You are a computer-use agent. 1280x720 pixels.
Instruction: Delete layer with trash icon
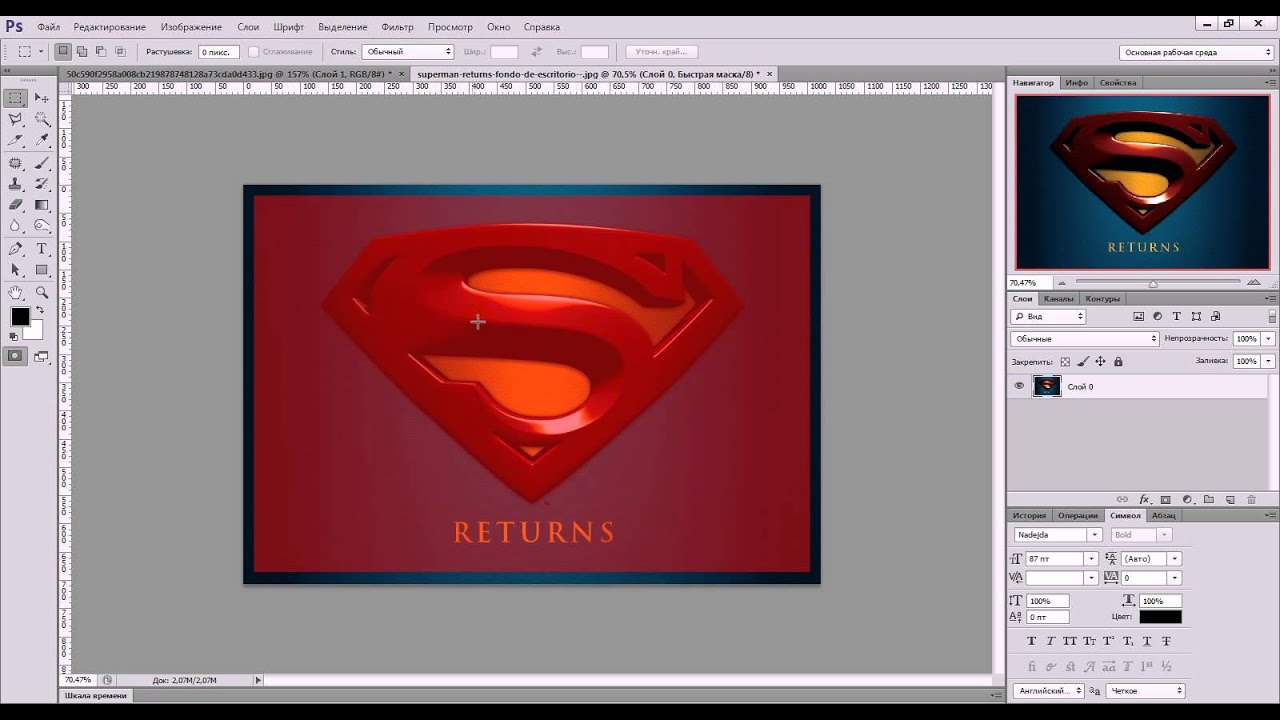(1251, 499)
